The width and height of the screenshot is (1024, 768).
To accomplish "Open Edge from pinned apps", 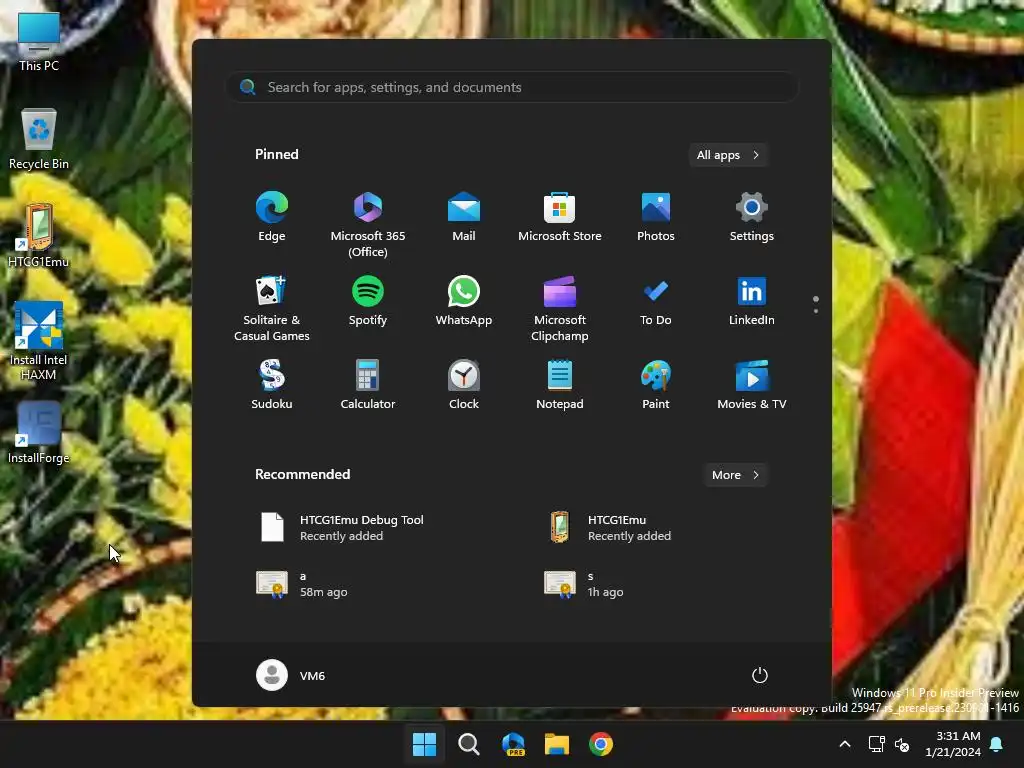I will point(272,217).
